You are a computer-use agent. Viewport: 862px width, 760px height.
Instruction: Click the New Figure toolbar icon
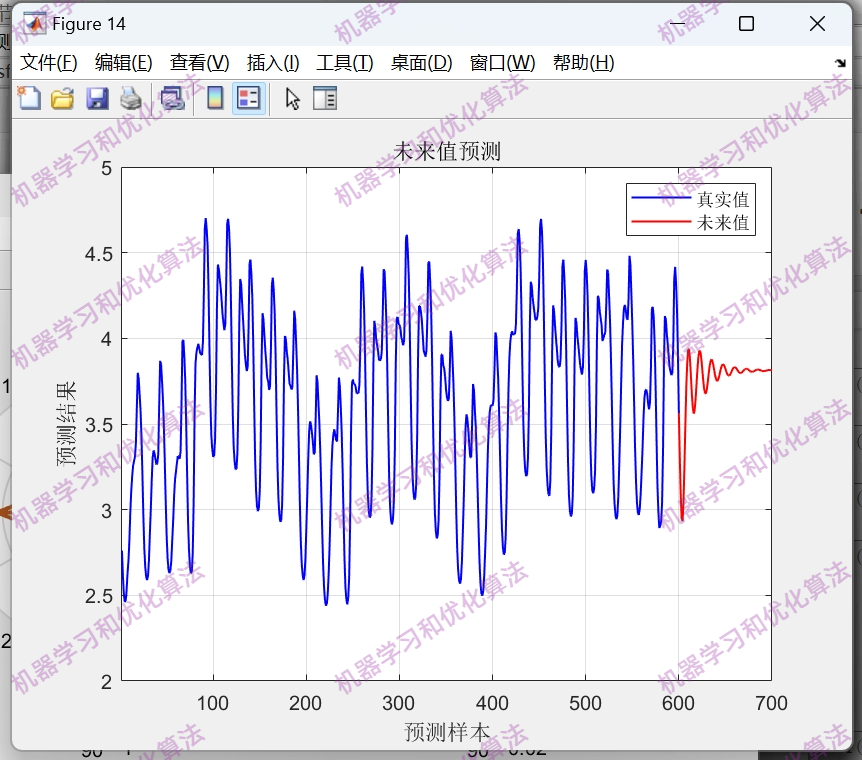[x=29, y=99]
